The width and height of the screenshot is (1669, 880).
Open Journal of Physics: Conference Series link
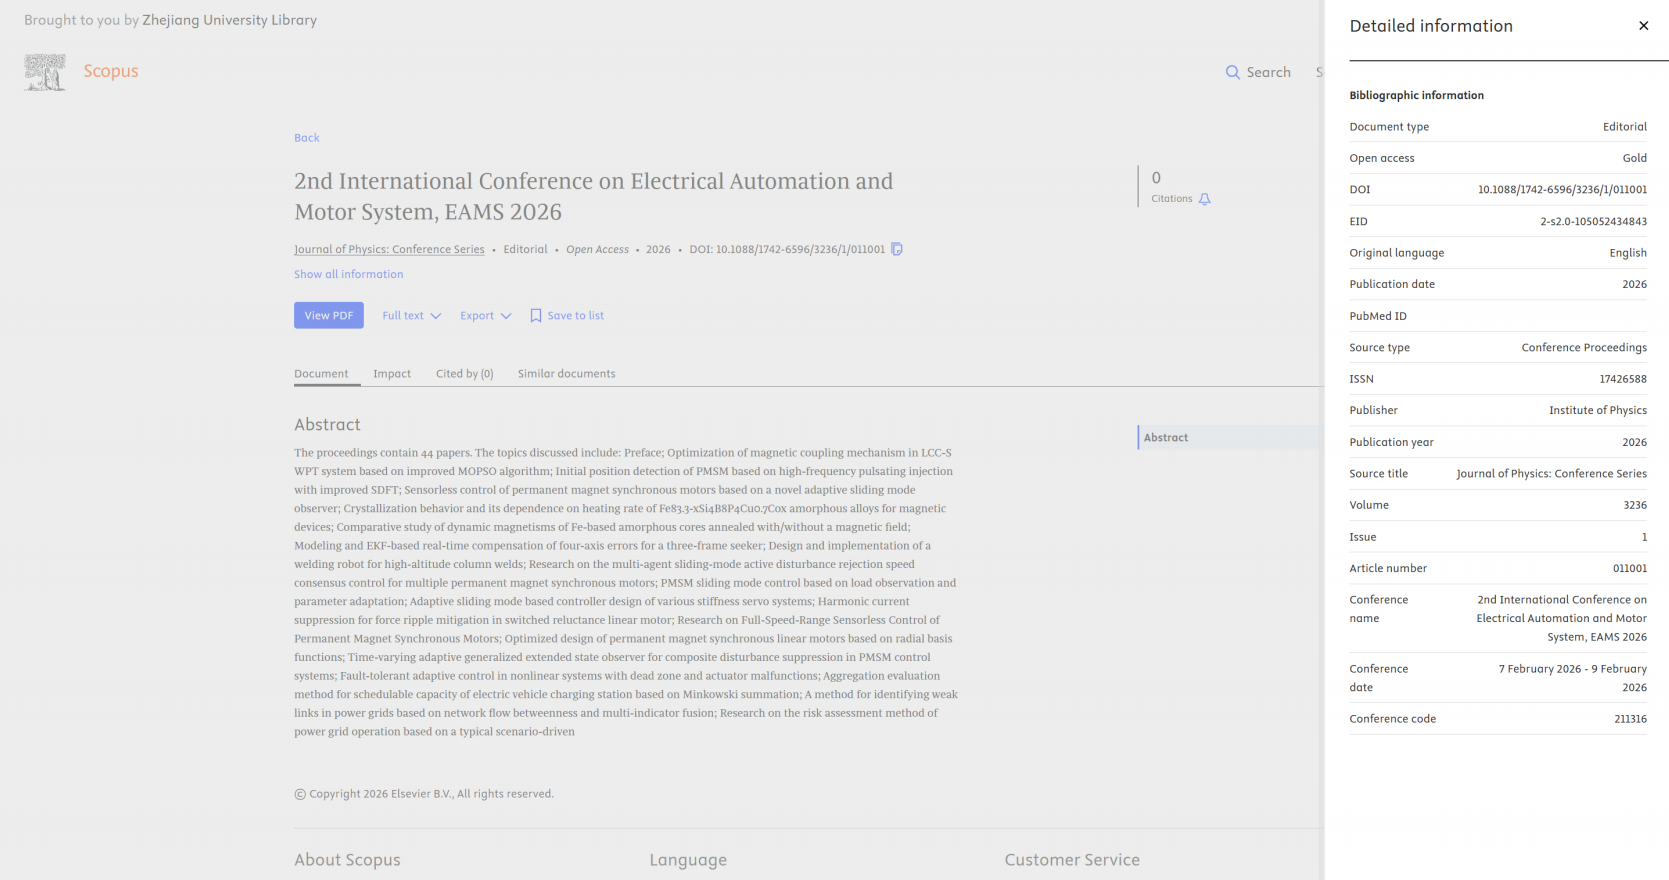(389, 249)
